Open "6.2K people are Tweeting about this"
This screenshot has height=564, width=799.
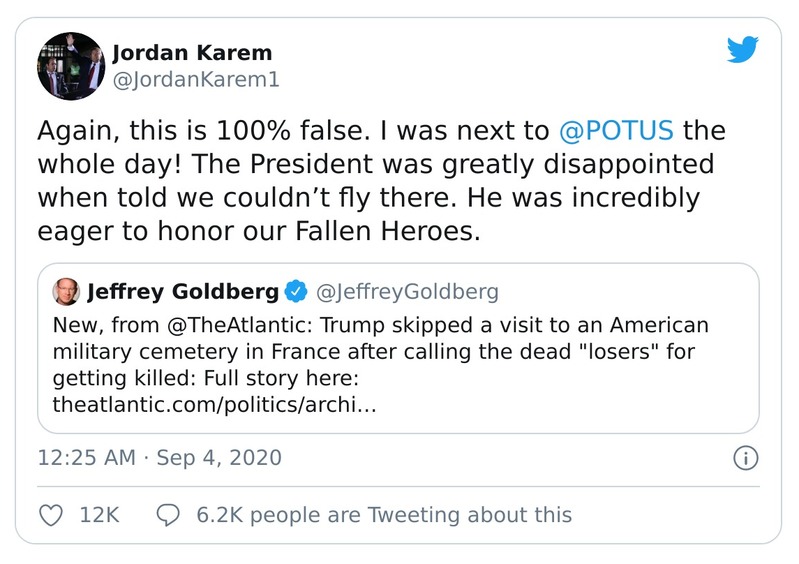(x=384, y=515)
